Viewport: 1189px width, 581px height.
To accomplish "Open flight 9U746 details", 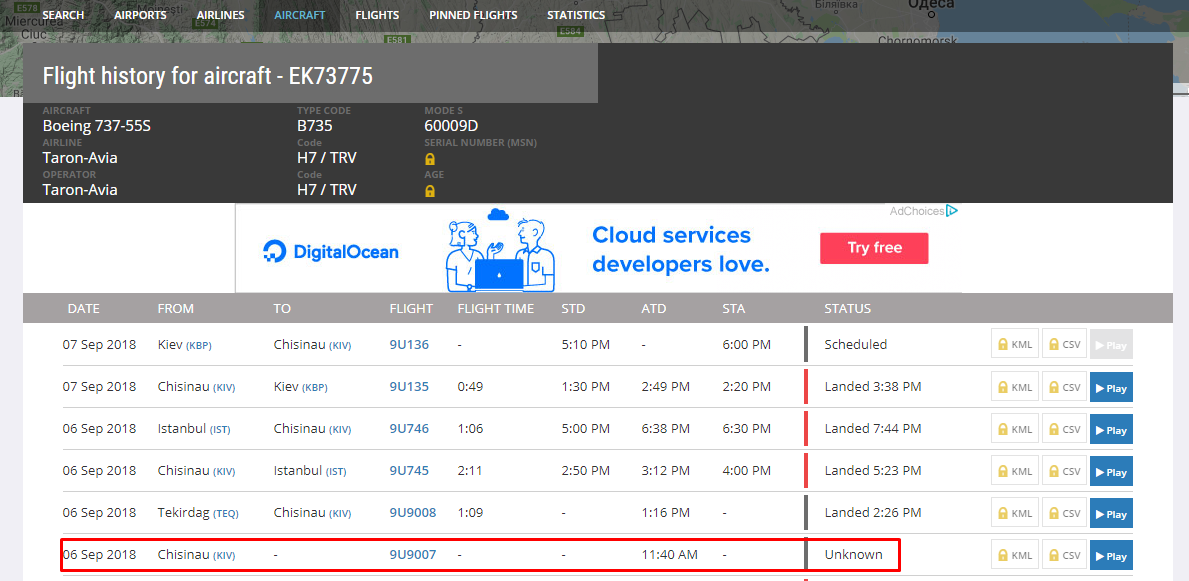I will coord(409,429).
